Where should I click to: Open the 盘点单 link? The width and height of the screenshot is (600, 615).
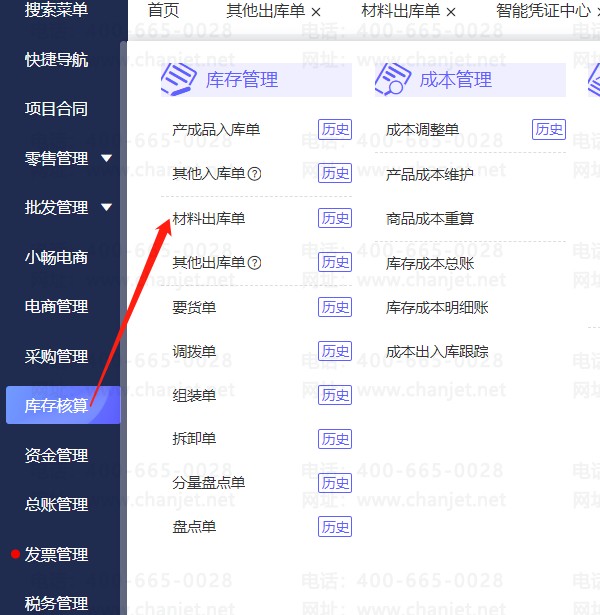[194, 527]
